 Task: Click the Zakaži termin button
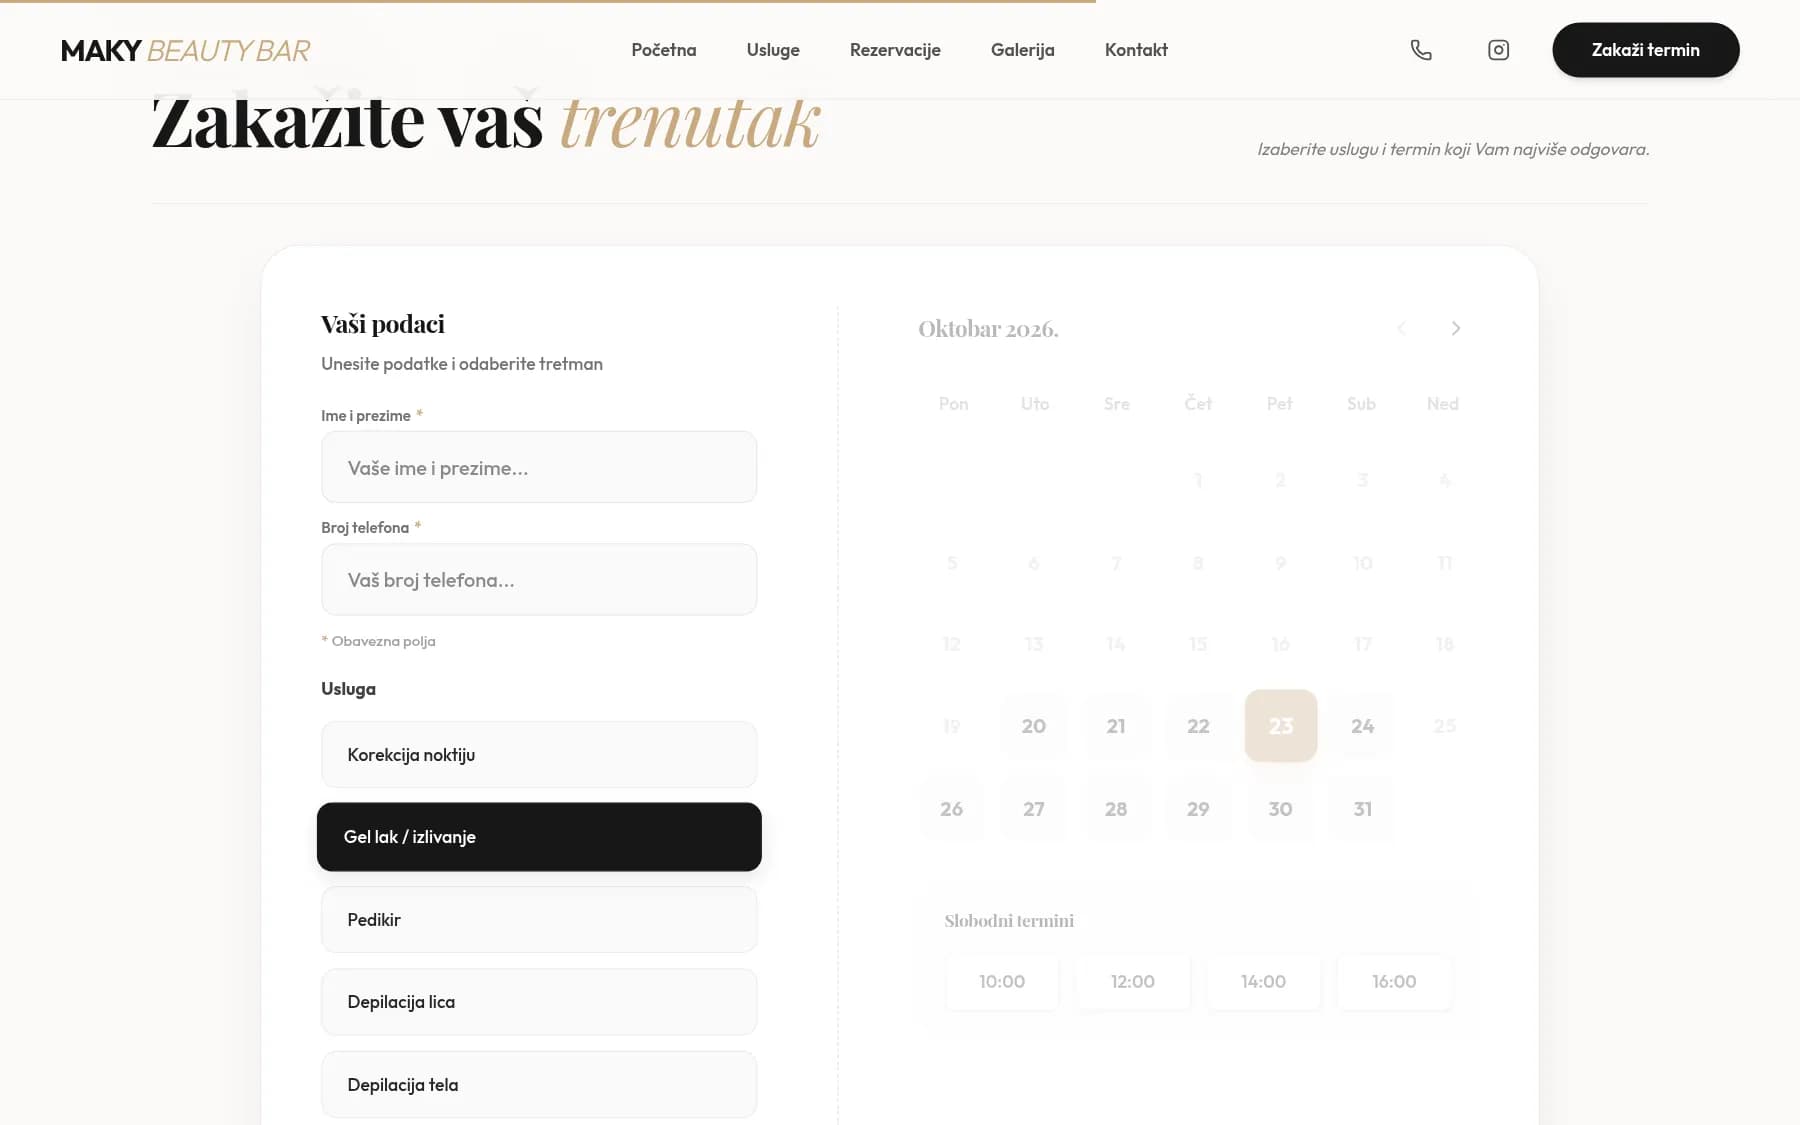[x=1646, y=50]
